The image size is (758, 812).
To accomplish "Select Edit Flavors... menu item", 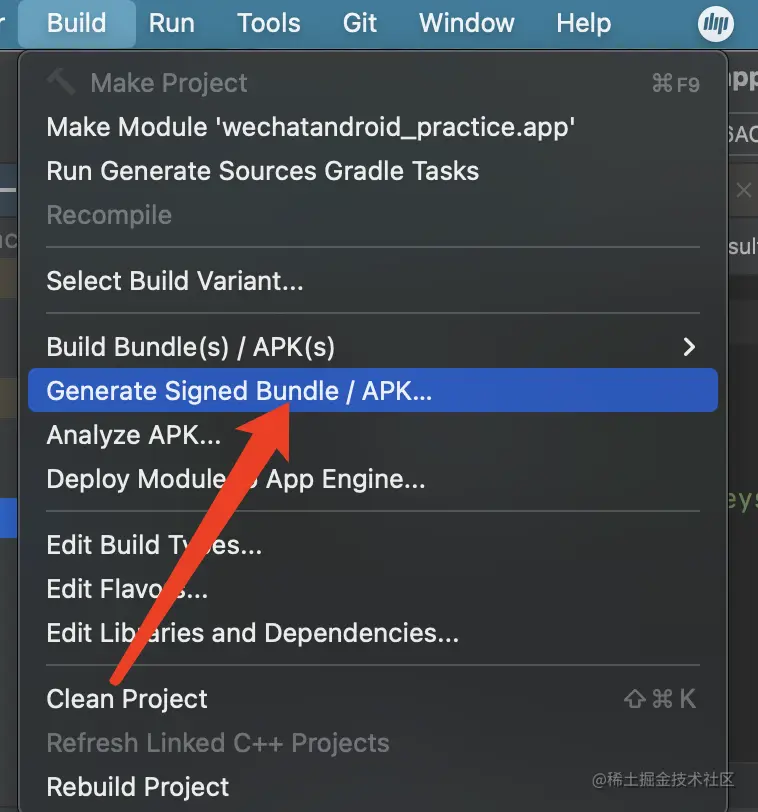I will 127,589.
